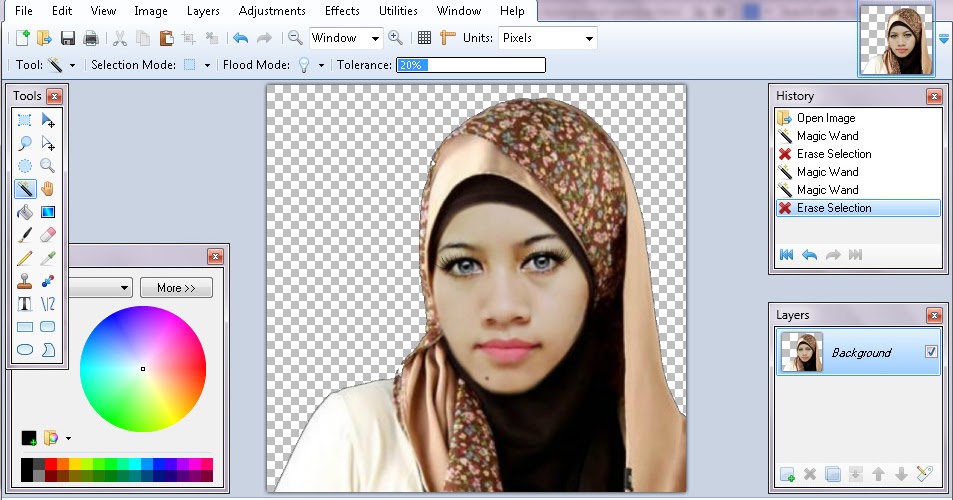Select the Eraser tool
This screenshot has height=500, width=953.
tap(47, 235)
